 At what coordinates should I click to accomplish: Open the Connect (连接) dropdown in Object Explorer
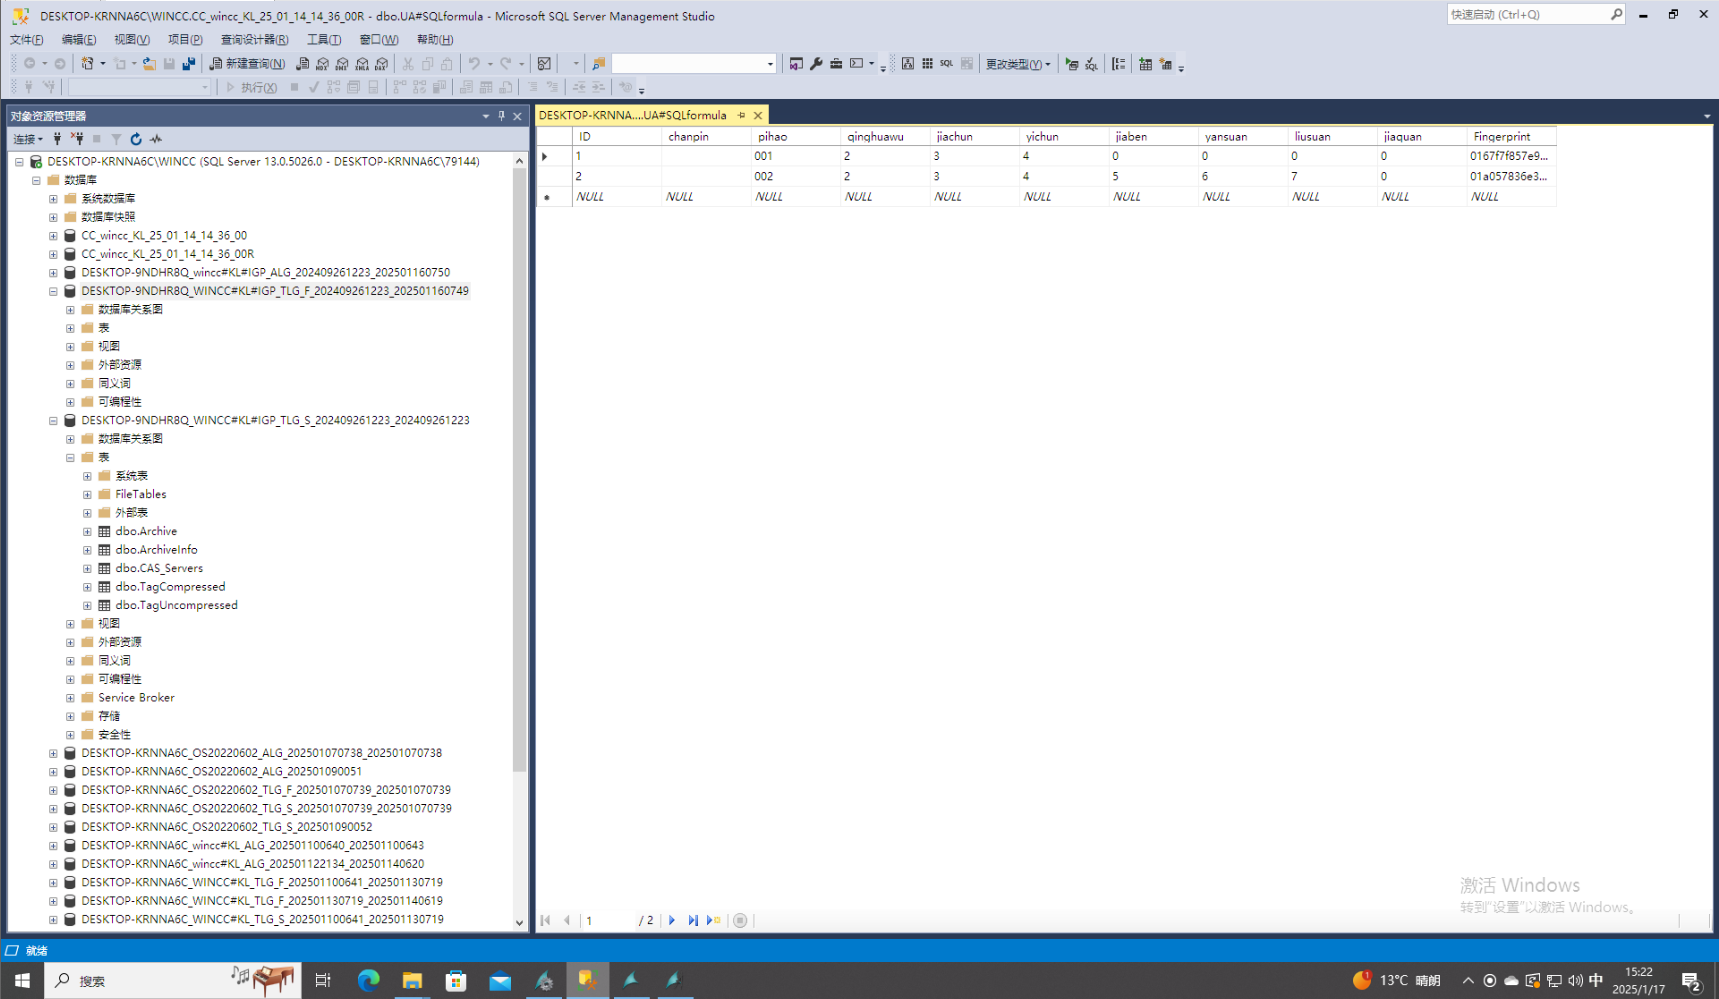pos(28,139)
